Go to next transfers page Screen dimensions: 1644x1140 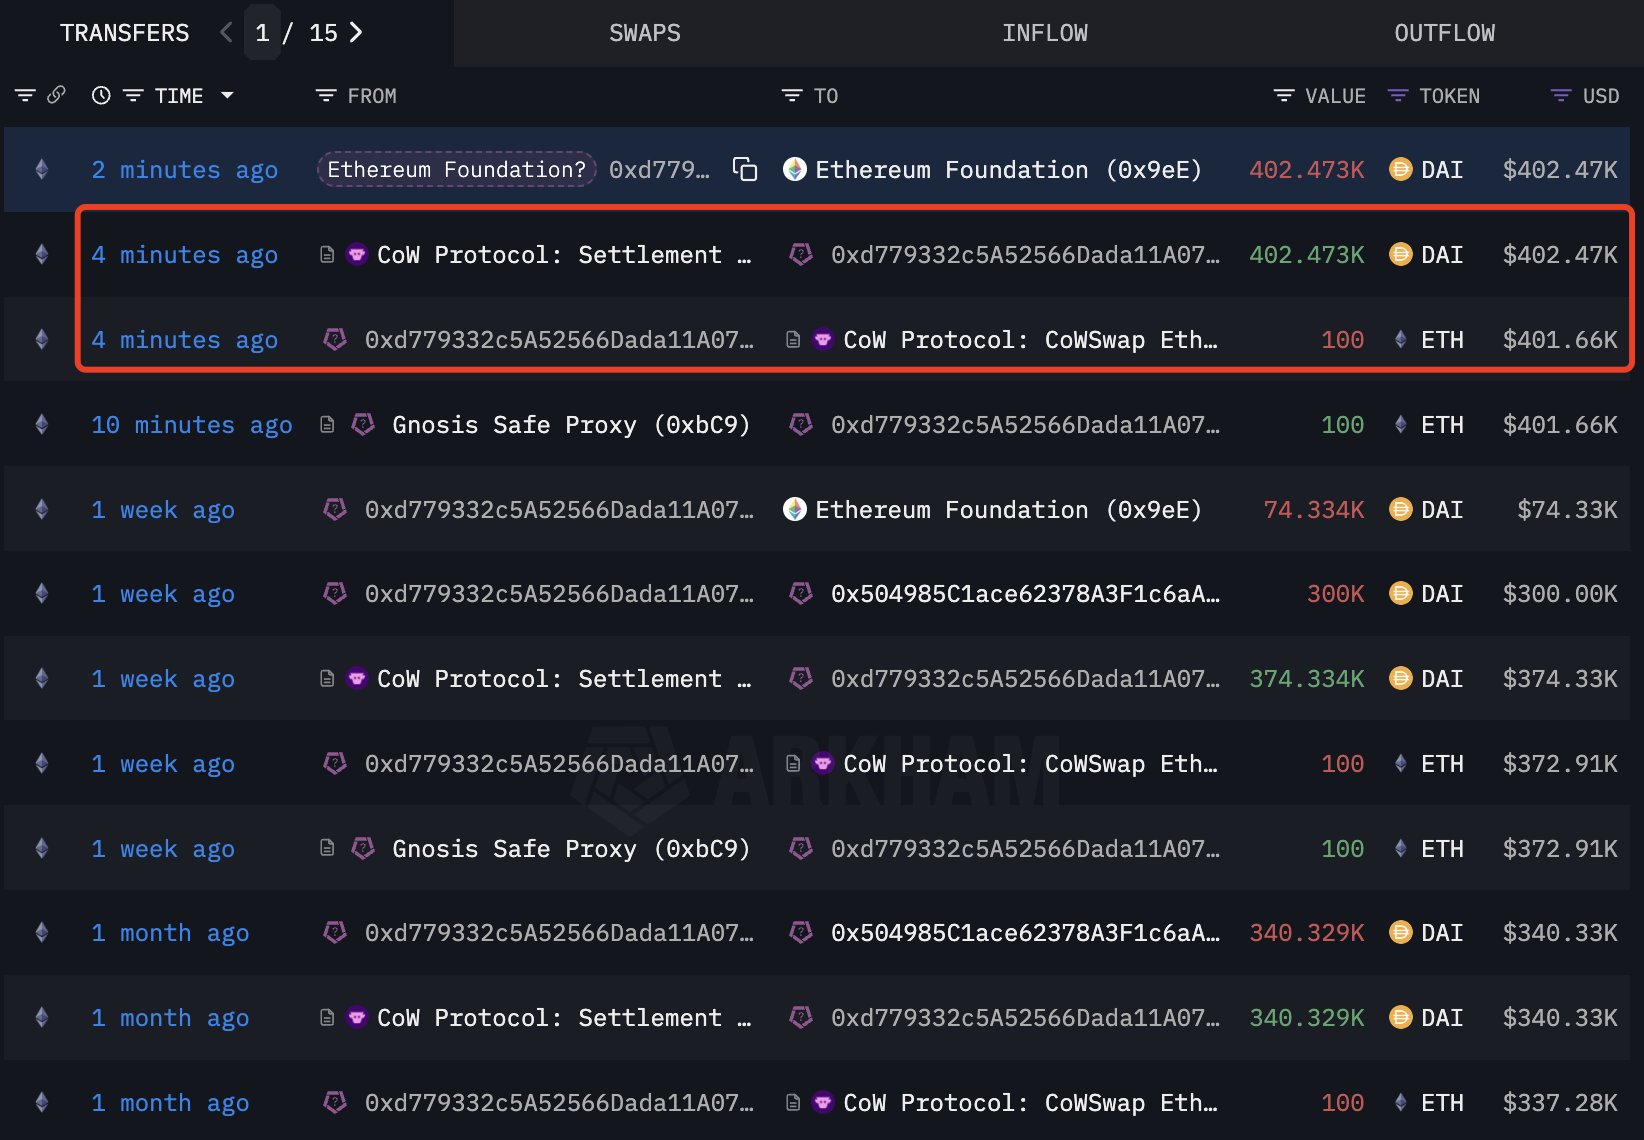point(356,33)
